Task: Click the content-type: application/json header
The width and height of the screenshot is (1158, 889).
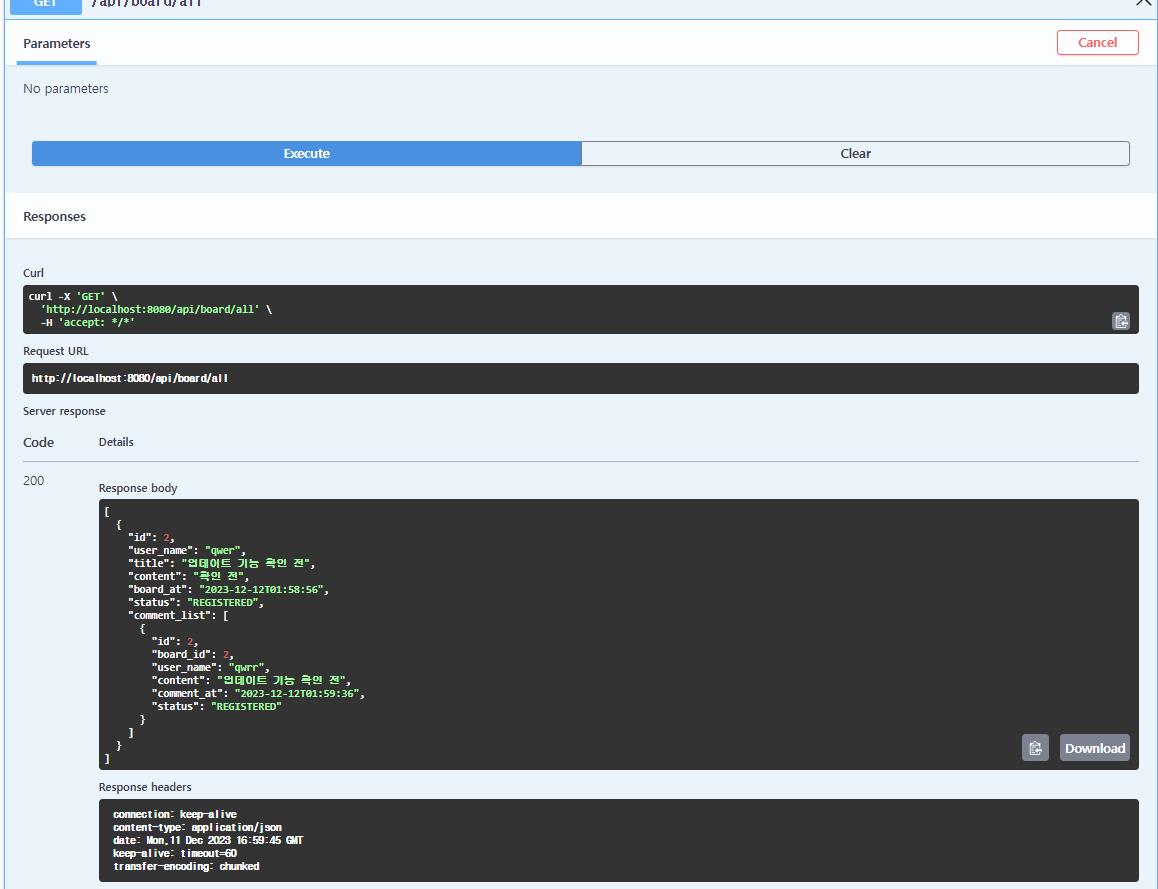Action: 197,828
